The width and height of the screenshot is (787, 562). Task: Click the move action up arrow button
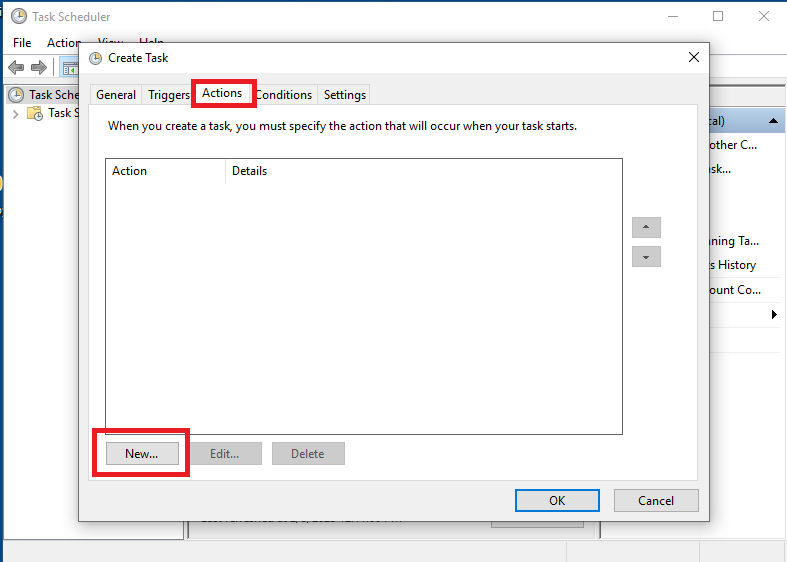coord(646,227)
